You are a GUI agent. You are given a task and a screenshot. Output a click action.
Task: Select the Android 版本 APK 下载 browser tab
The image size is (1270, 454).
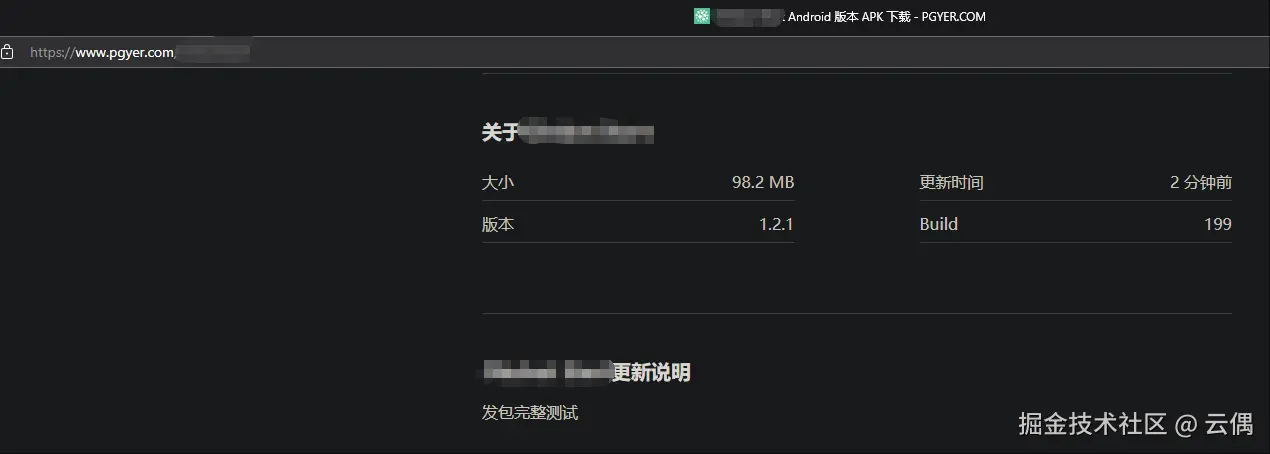click(x=840, y=16)
